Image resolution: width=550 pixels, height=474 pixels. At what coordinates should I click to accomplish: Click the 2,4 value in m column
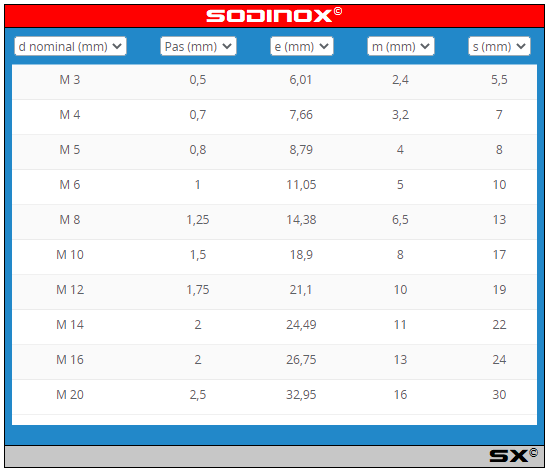(400, 80)
